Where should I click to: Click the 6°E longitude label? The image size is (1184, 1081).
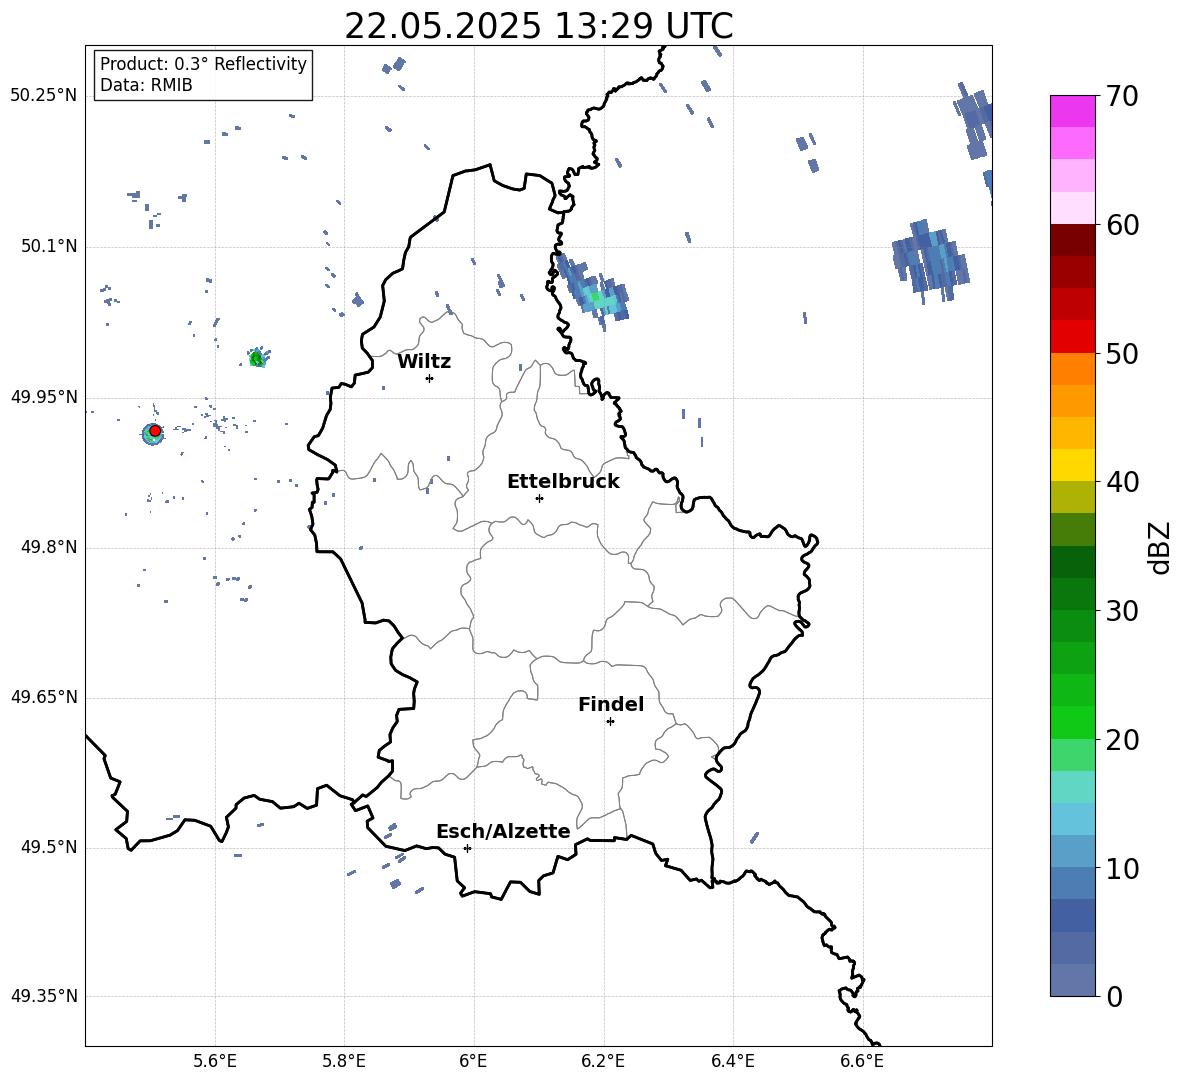point(473,1061)
